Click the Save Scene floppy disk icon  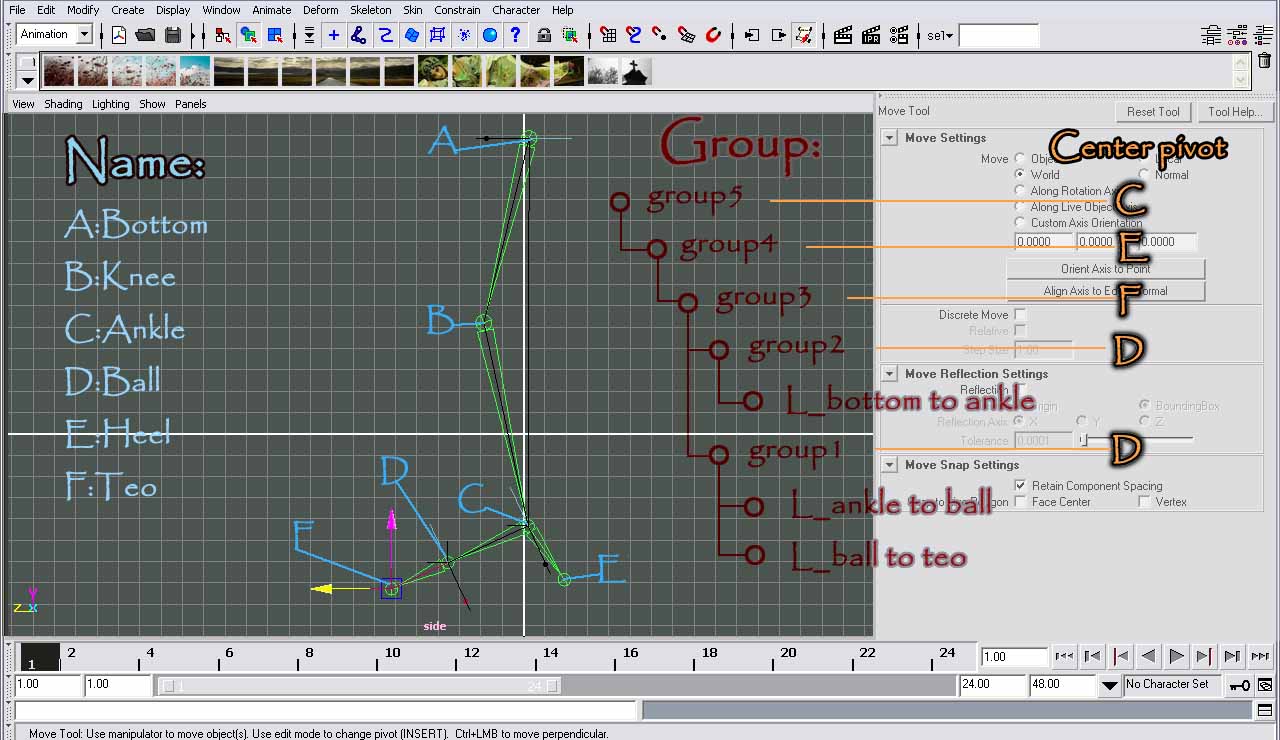[173, 35]
